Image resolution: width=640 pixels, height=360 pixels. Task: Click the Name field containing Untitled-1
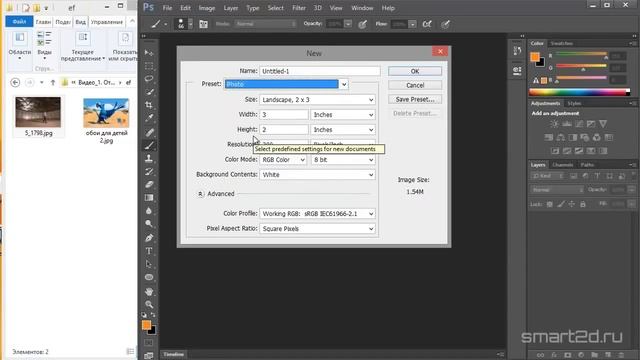pyautogui.click(x=320, y=71)
